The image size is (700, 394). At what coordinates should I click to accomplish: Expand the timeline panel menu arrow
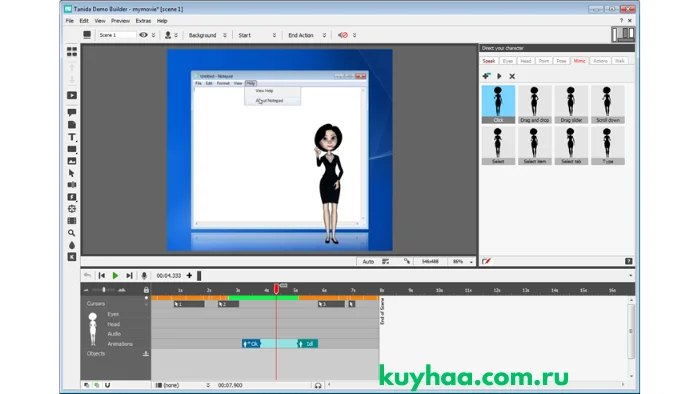(x=630, y=276)
